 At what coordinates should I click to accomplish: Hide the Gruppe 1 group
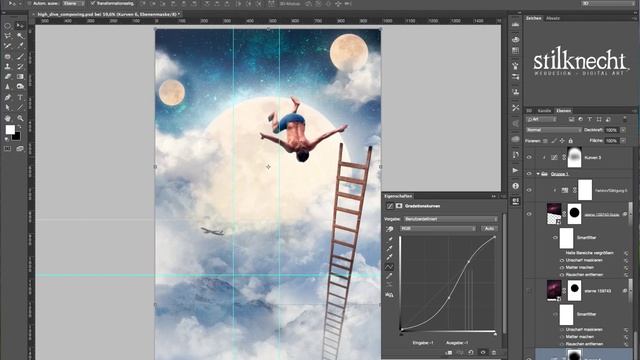[x=529, y=174]
